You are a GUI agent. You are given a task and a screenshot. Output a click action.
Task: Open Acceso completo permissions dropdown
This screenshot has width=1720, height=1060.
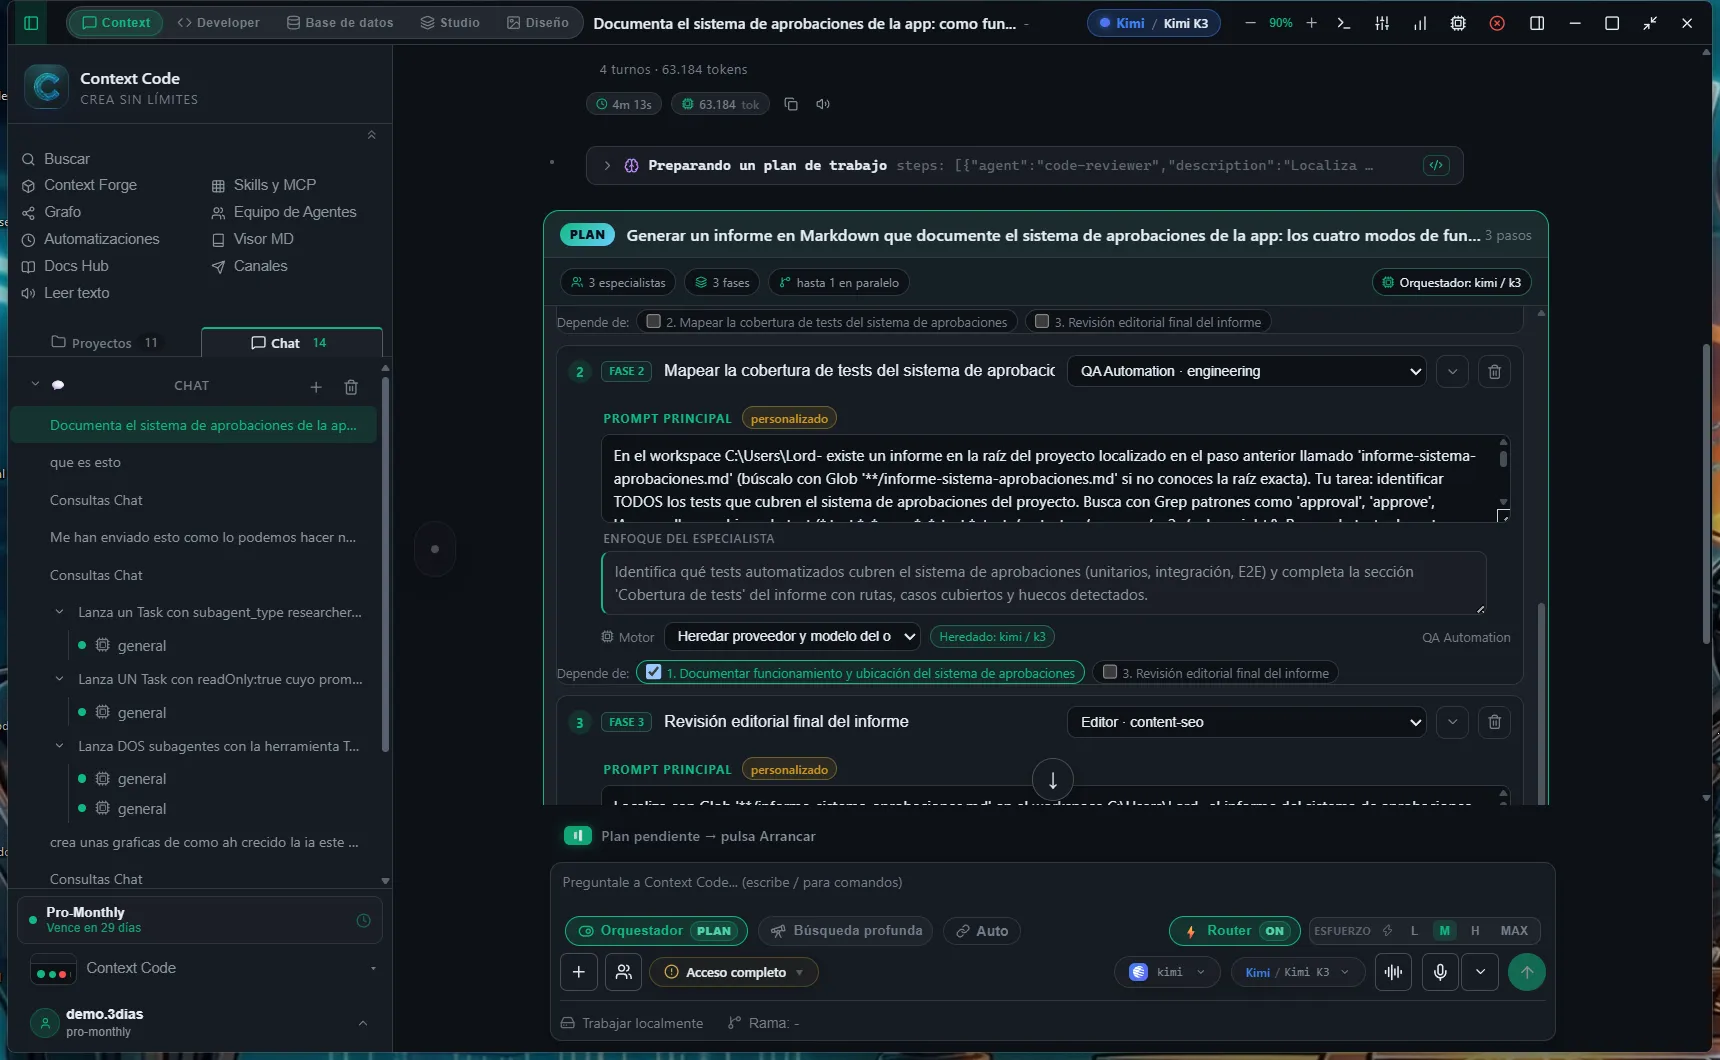click(734, 972)
